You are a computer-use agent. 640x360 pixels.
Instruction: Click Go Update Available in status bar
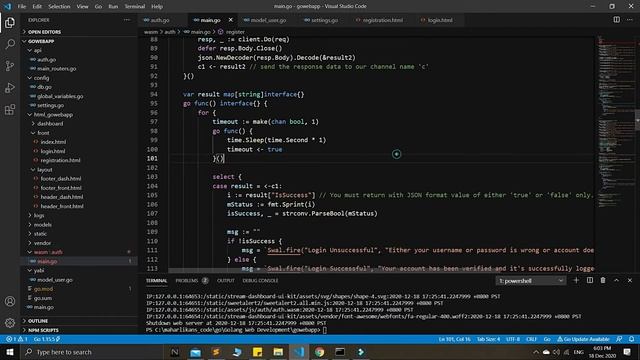pyautogui.click(x=583, y=339)
